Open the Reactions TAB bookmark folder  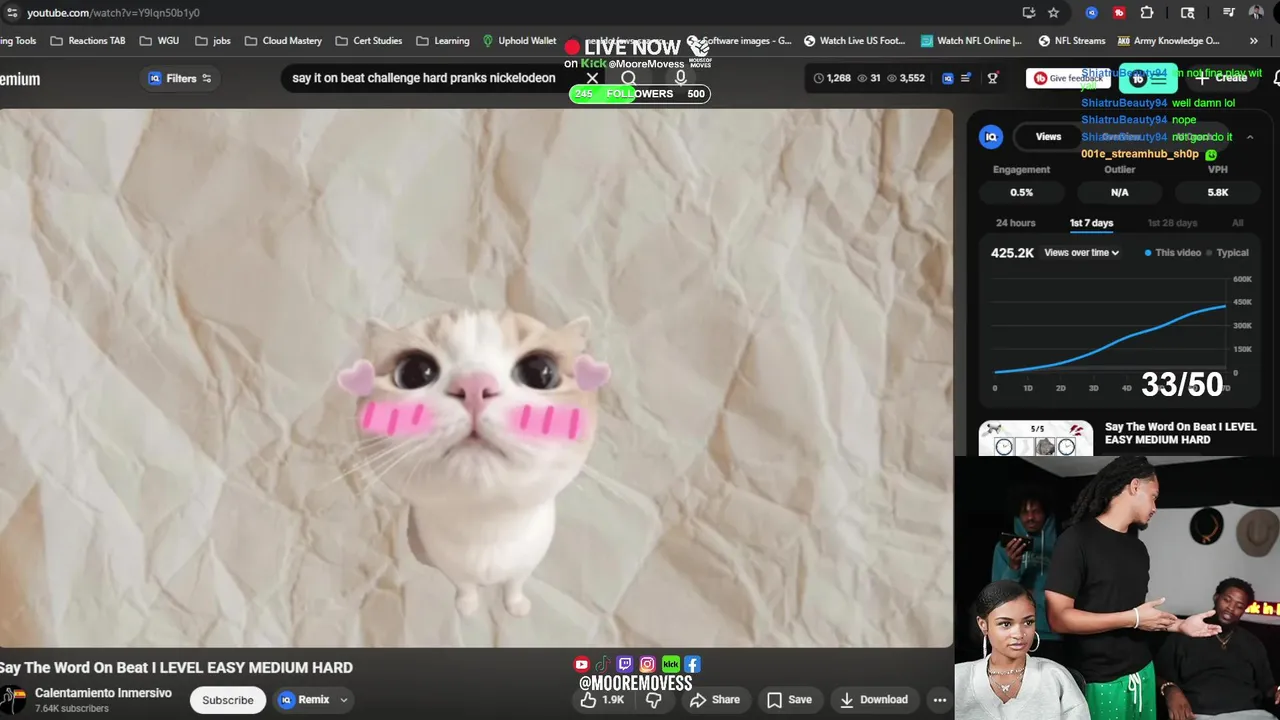click(88, 41)
